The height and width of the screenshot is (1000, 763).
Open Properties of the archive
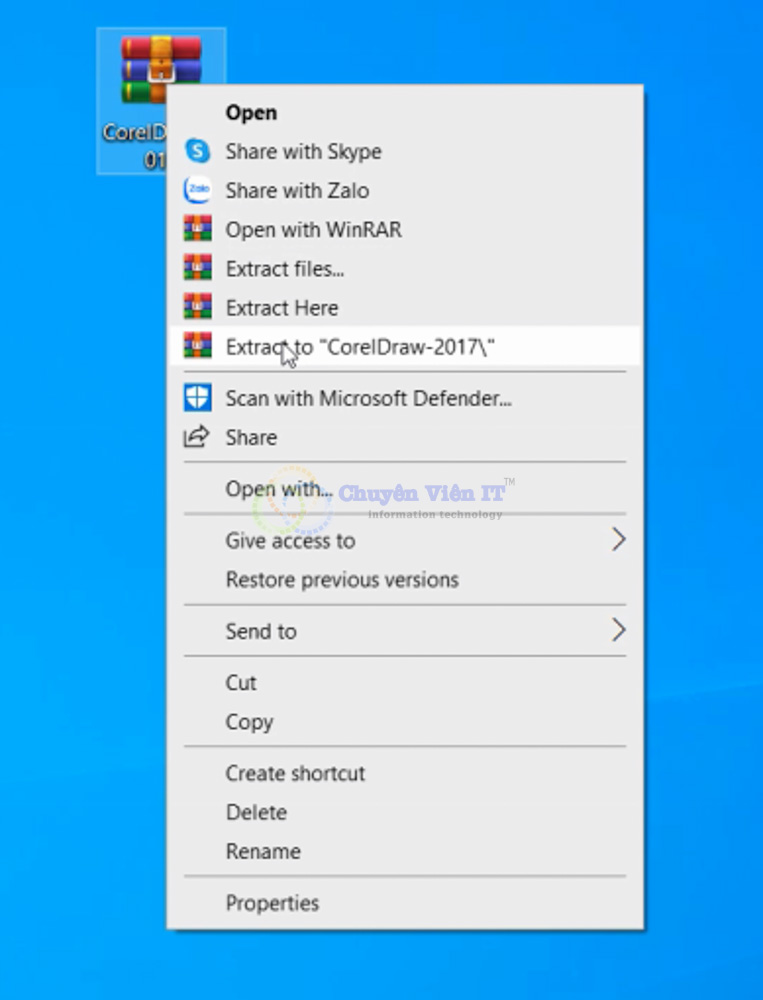pyautogui.click(x=272, y=903)
